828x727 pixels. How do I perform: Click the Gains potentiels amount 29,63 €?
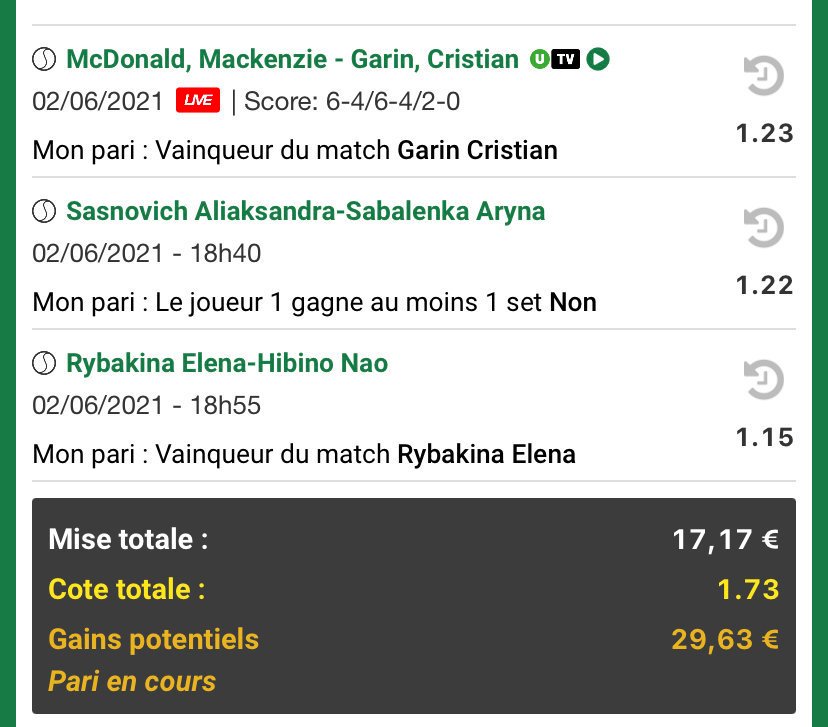pyautogui.click(x=725, y=639)
